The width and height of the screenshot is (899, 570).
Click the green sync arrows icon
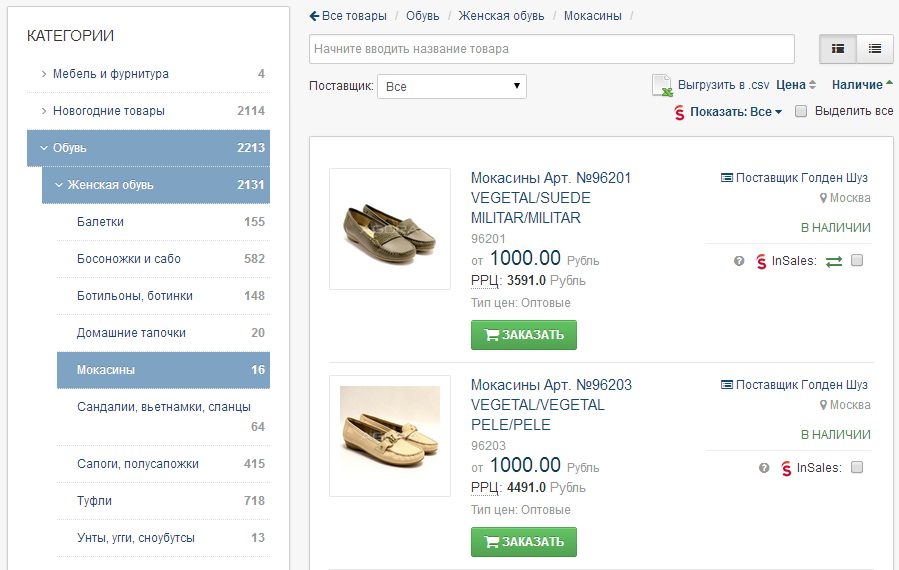834,261
